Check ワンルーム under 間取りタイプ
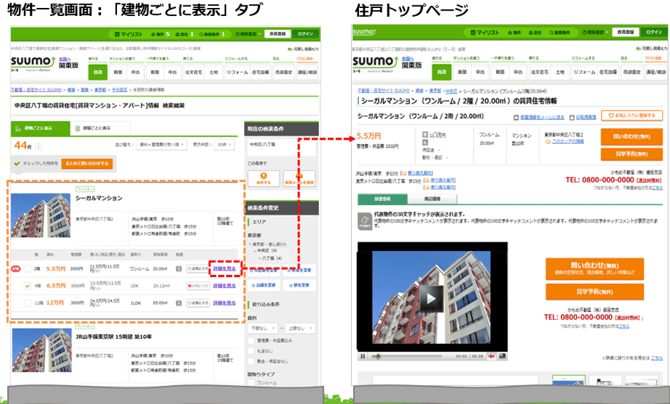670x404 pixels. (251, 383)
